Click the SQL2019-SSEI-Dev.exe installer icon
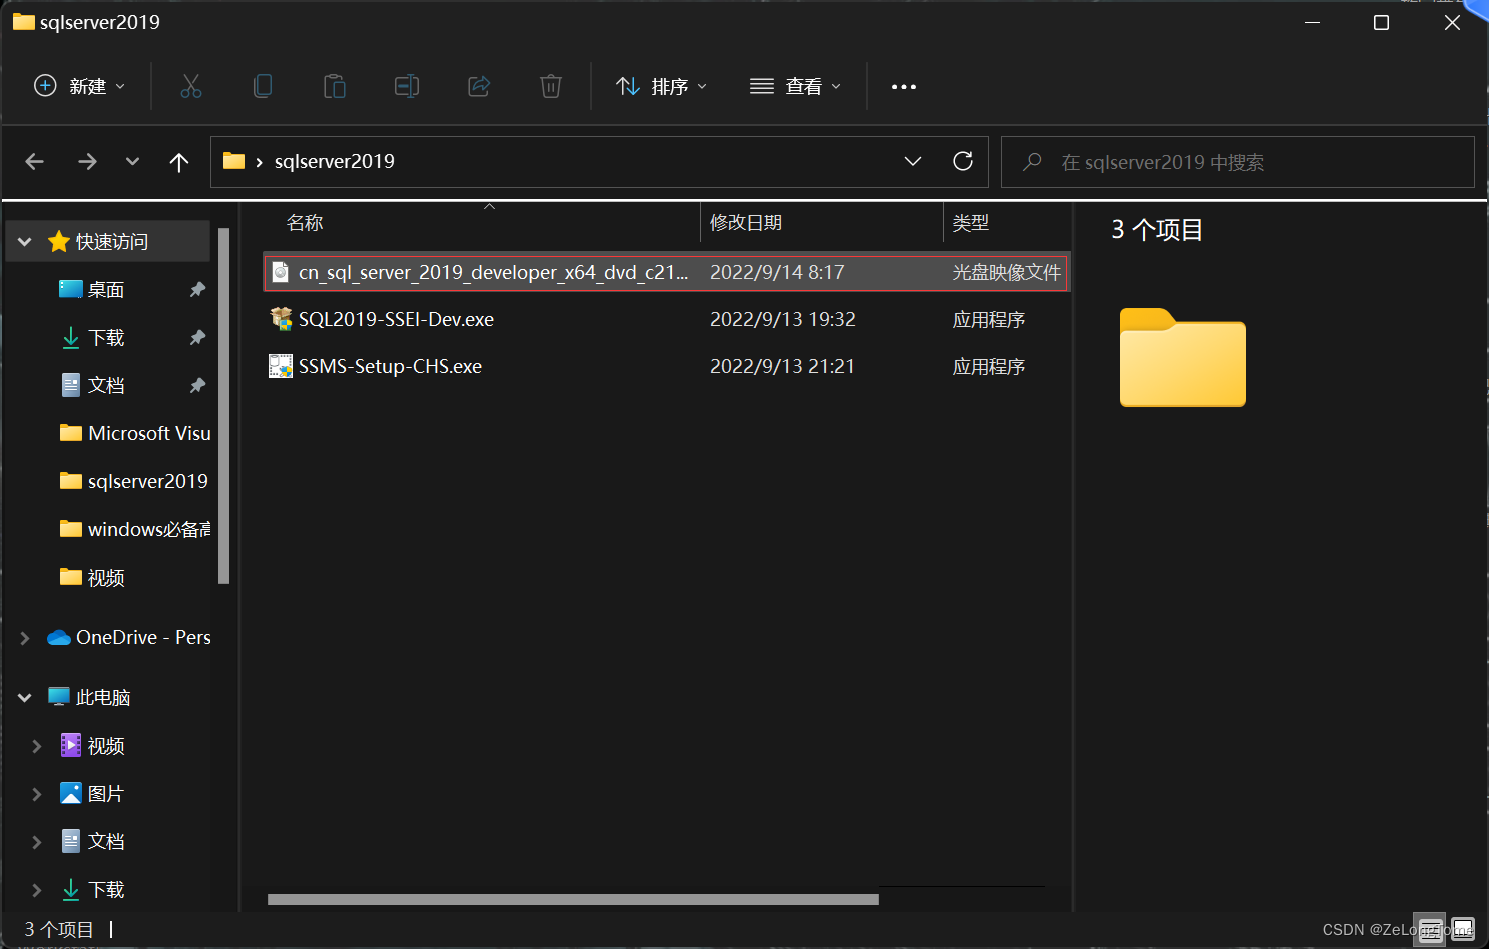Screen dimensions: 1489x949 (281, 319)
